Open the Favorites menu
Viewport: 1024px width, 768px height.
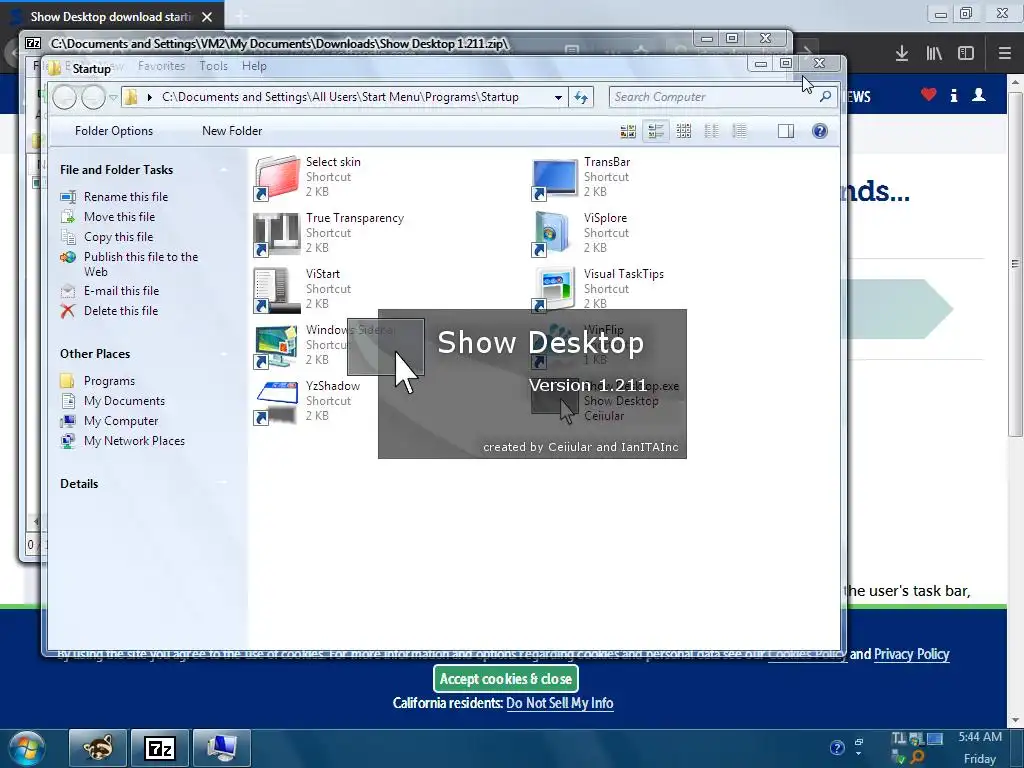click(x=161, y=66)
